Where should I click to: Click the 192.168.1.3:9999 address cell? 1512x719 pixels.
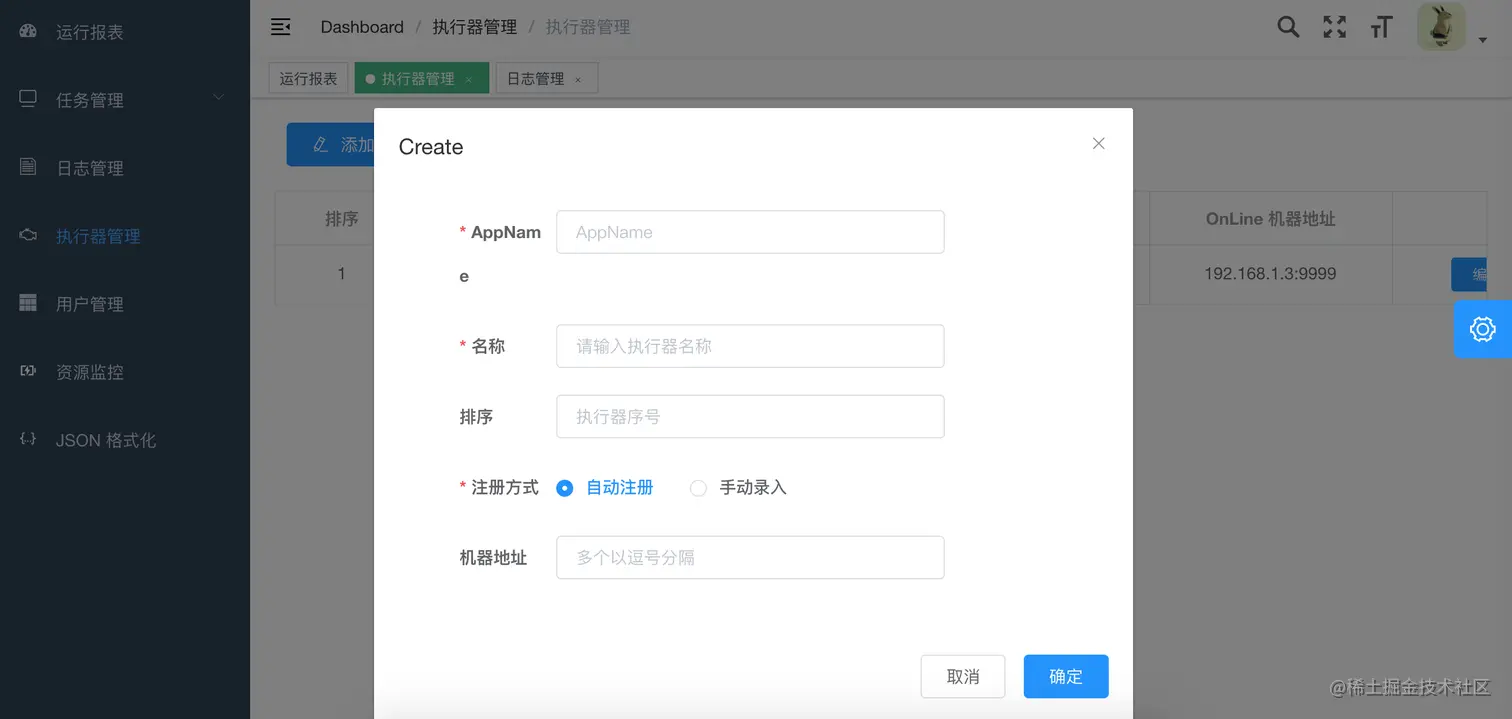(1270, 274)
